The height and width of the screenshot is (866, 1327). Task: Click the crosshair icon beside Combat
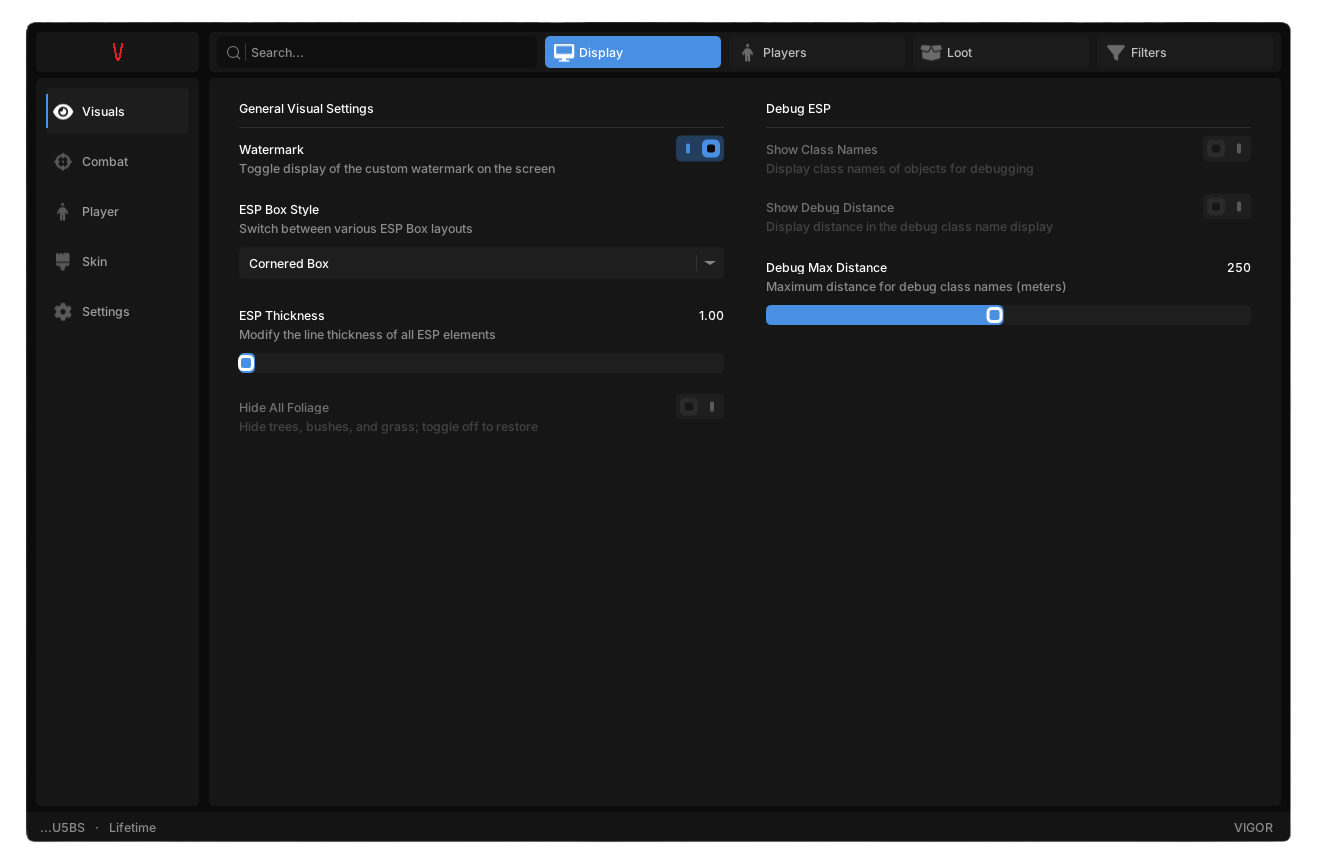click(63, 162)
